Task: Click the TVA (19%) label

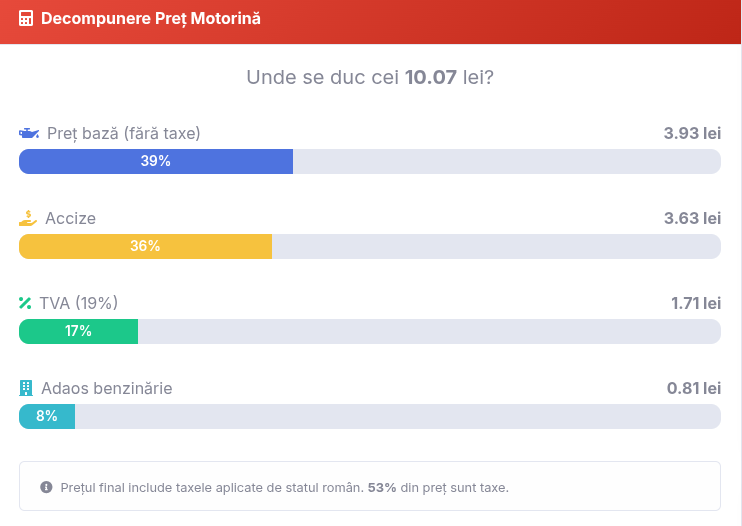Action: click(79, 303)
